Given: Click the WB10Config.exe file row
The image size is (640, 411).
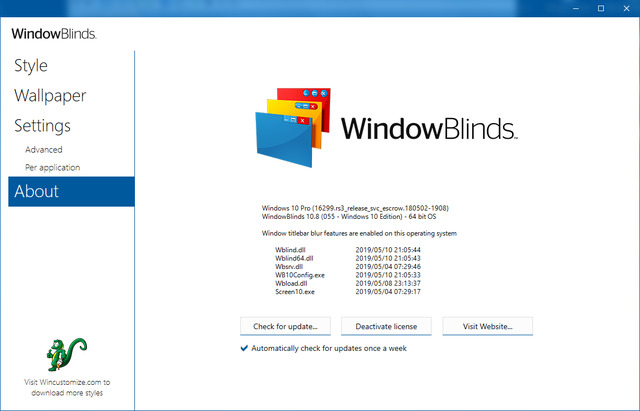Looking at the screenshot, I should coord(348,275).
